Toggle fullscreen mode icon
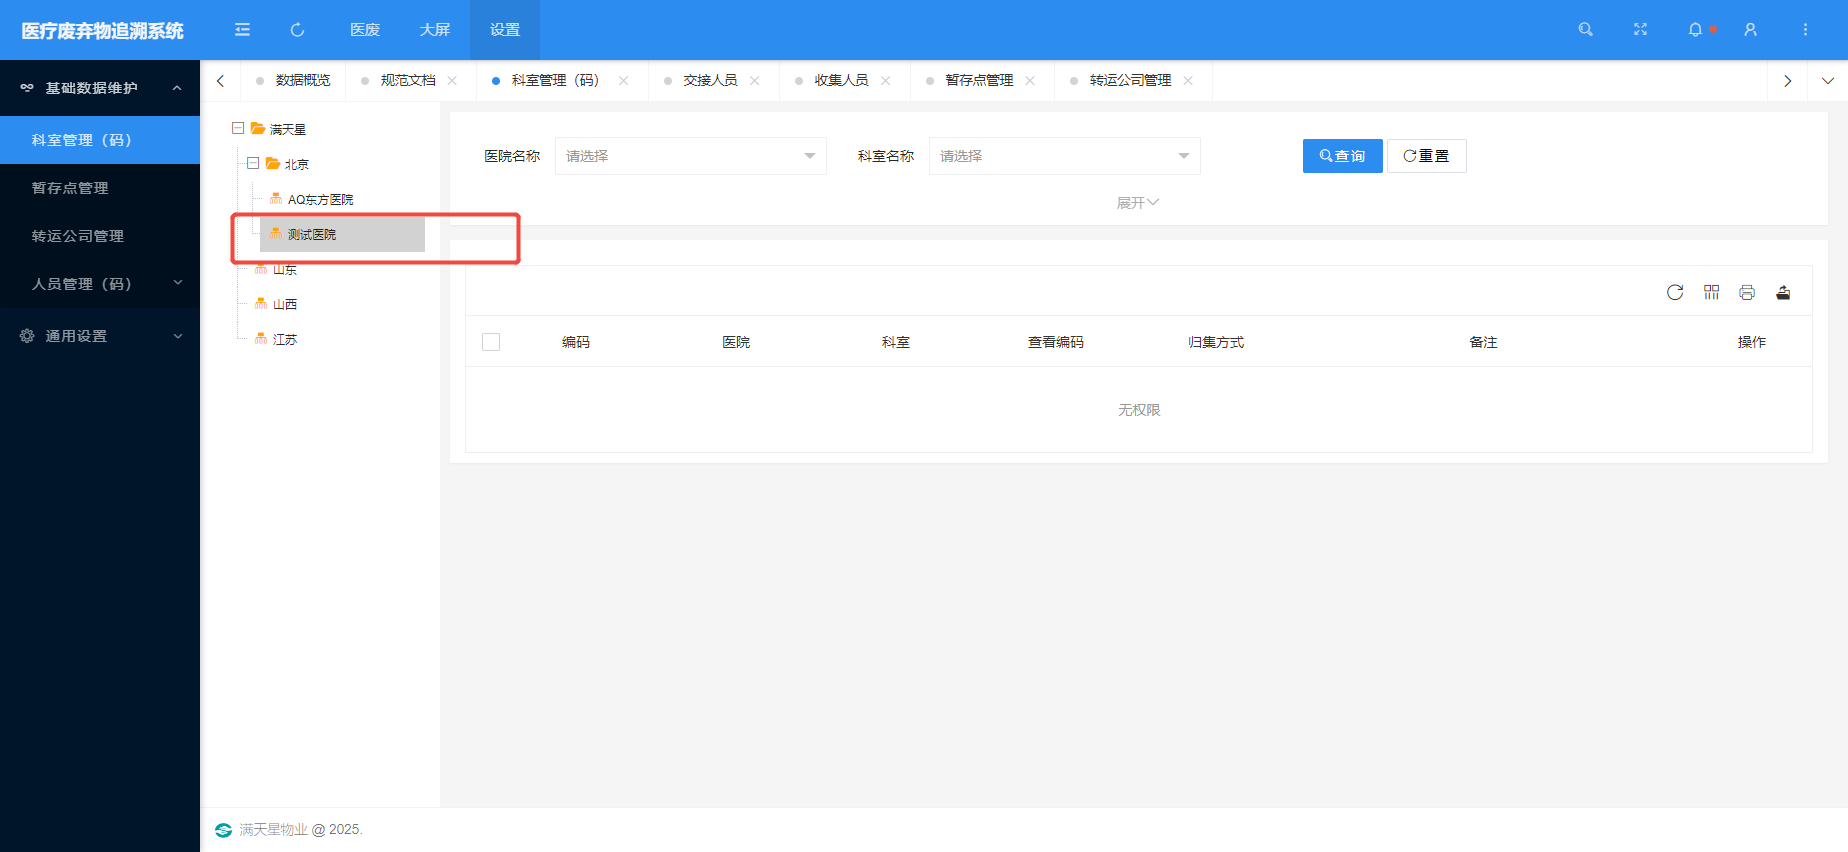The width and height of the screenshot is (1848, 852). pyautogui.click(x=1640, y=30)
